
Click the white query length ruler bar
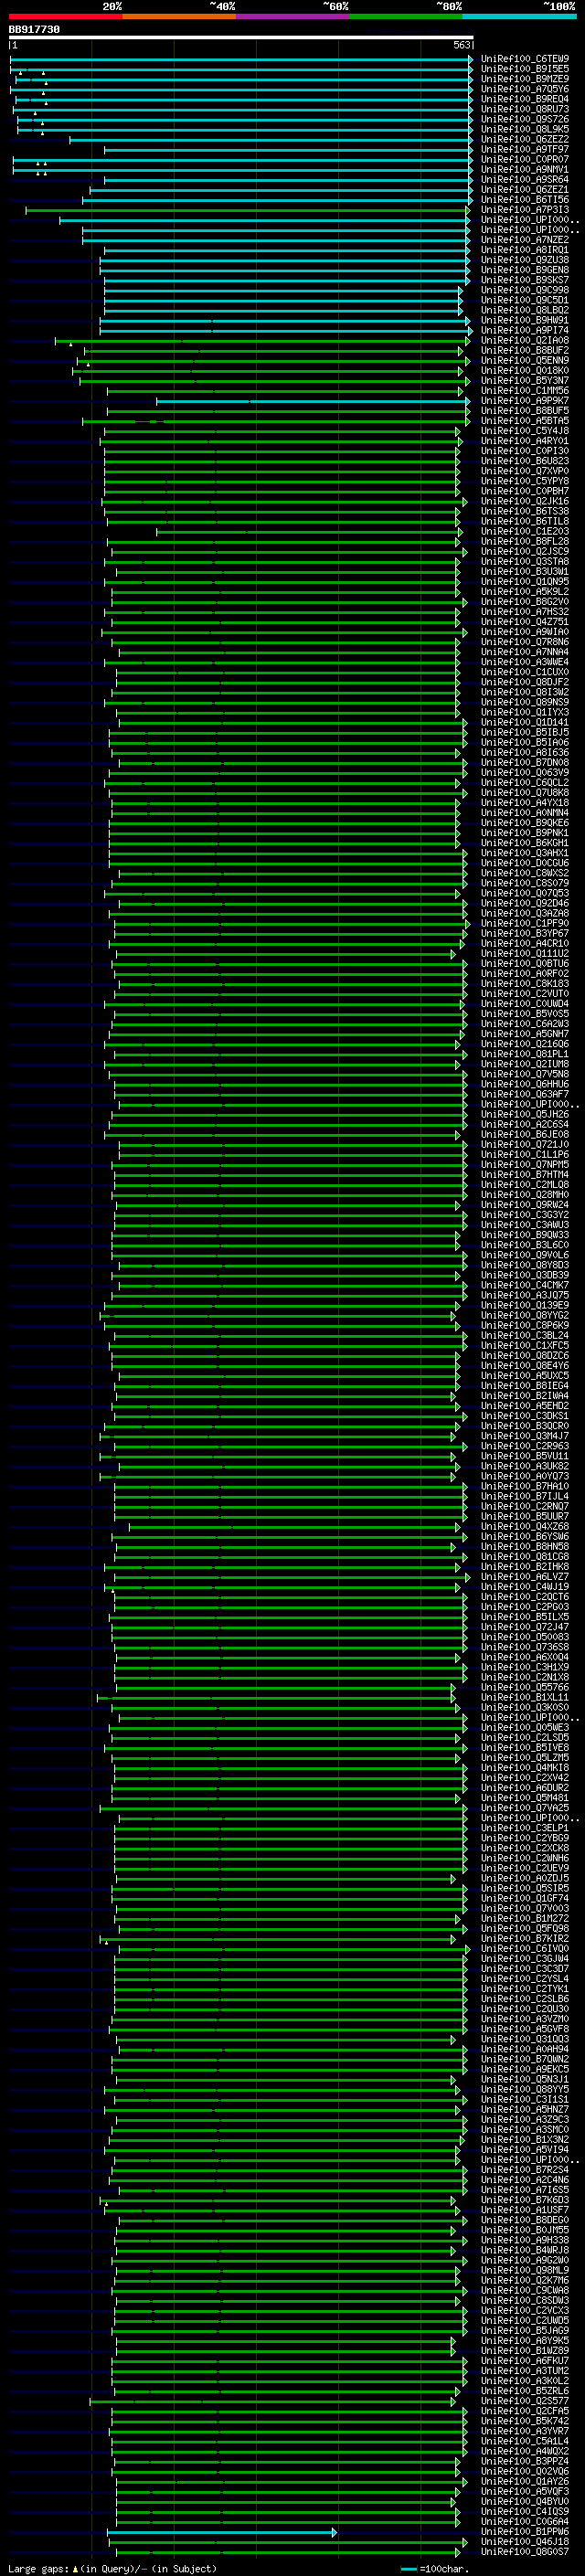tap(241, 38)
